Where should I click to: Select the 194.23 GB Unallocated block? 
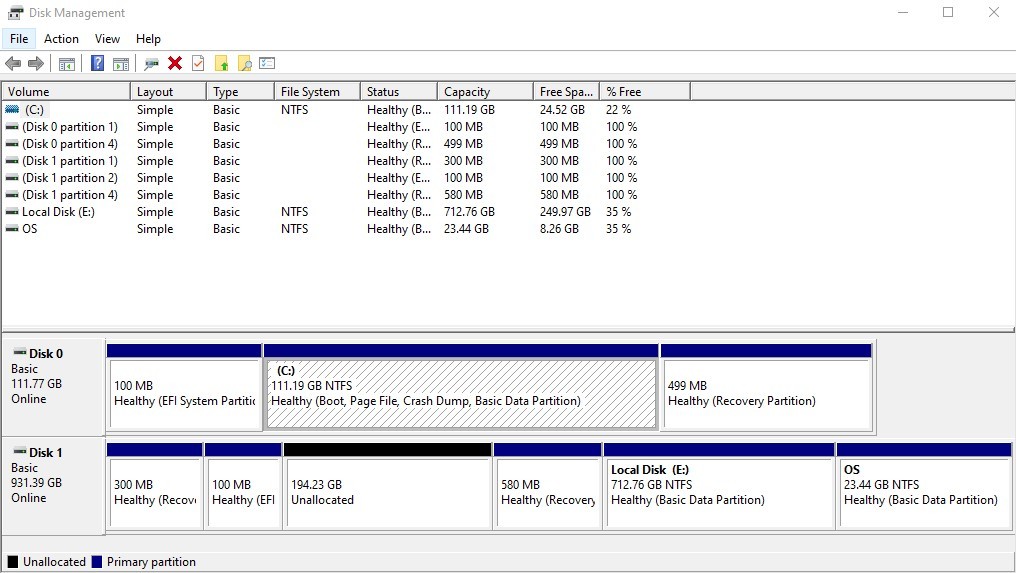point(387,486)
